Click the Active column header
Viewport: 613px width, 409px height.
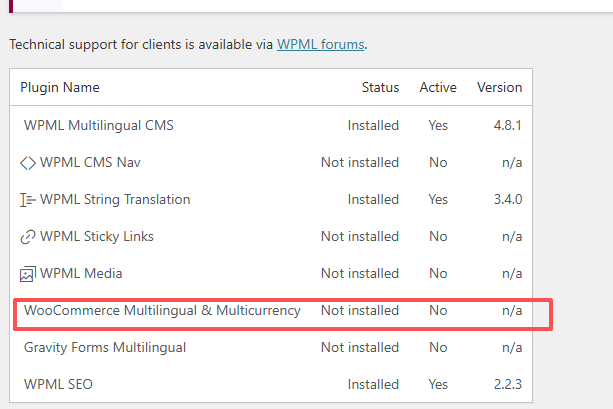pyautogui.click(x=438, y=88)
